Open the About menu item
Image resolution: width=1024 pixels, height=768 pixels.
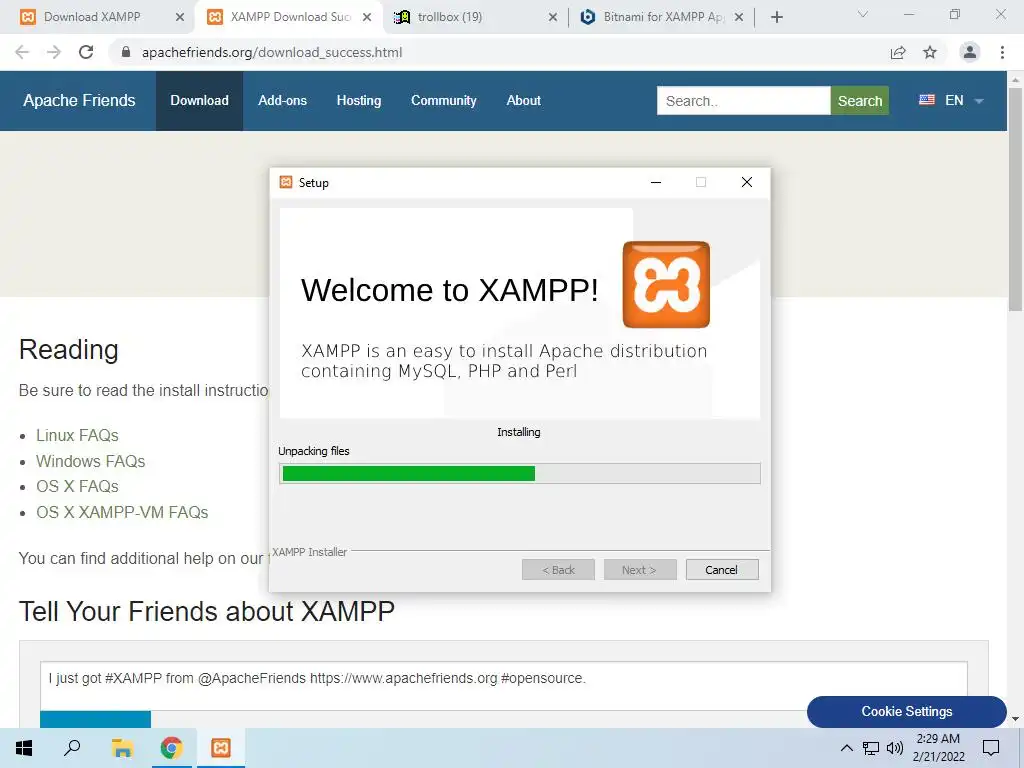(523, 101)
